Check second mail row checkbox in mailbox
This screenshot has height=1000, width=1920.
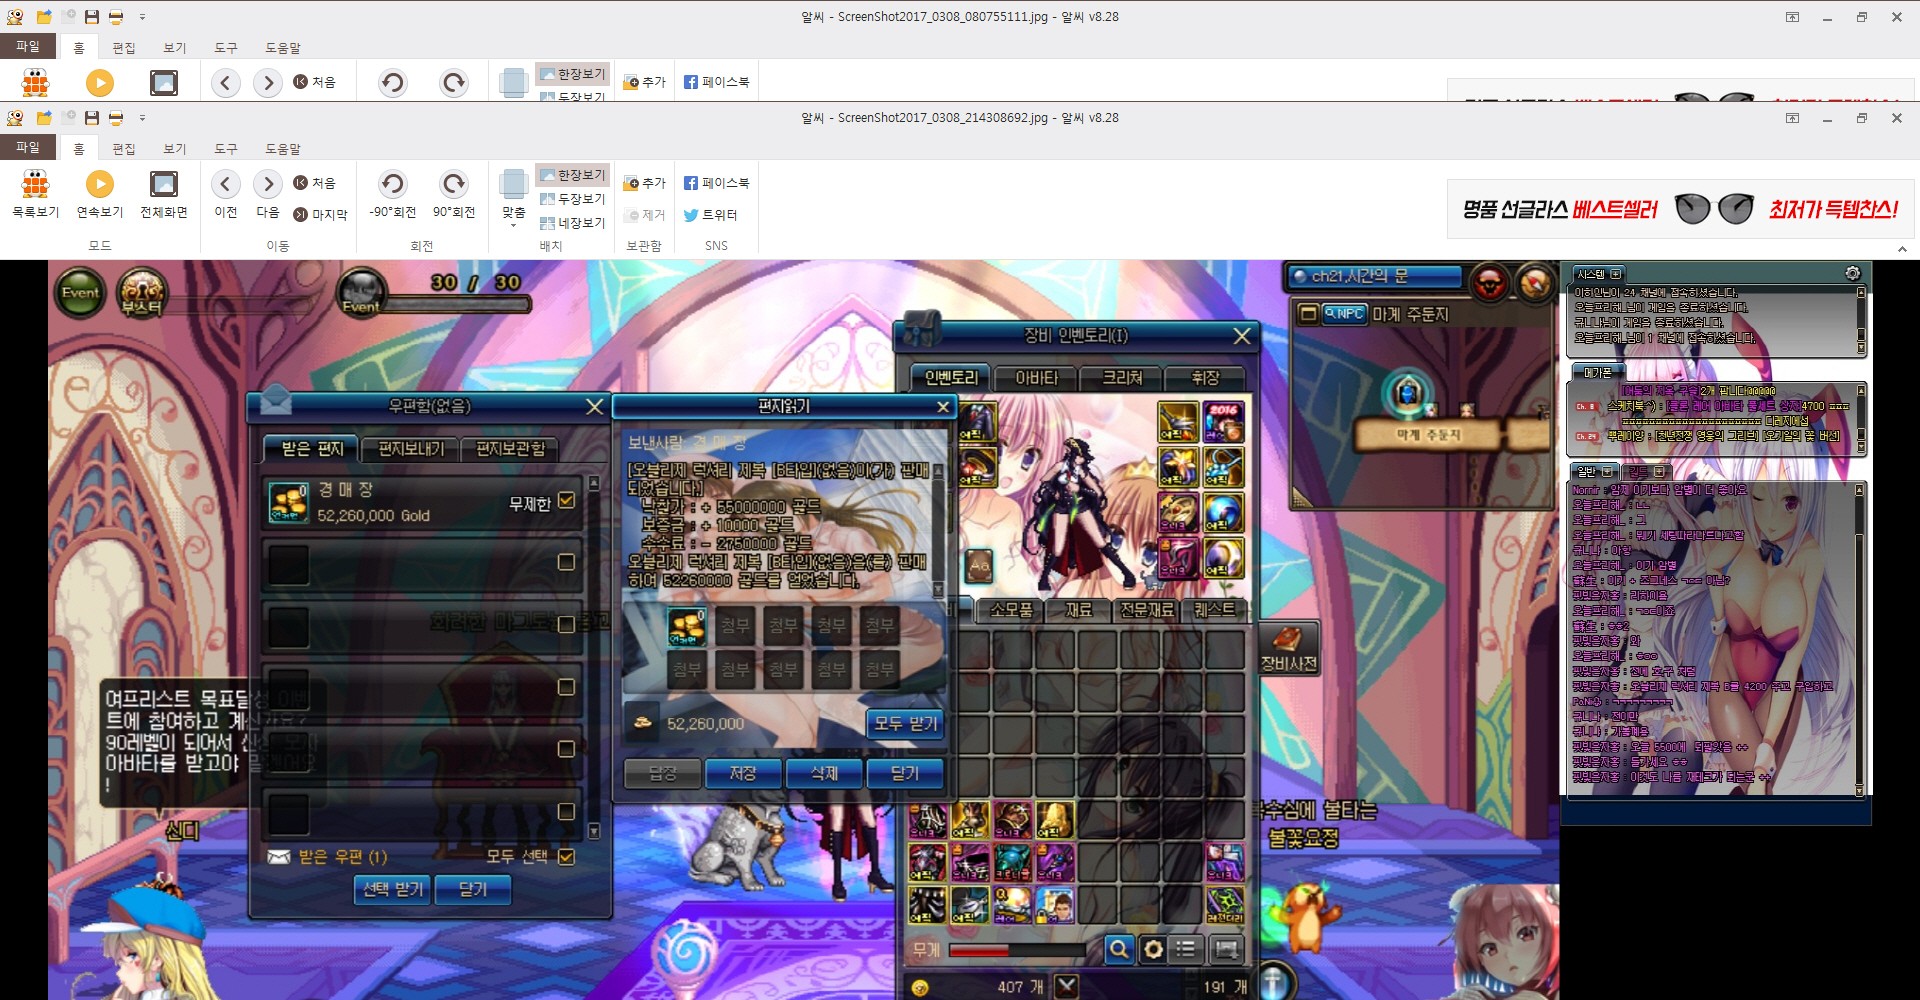coord(566,562)
